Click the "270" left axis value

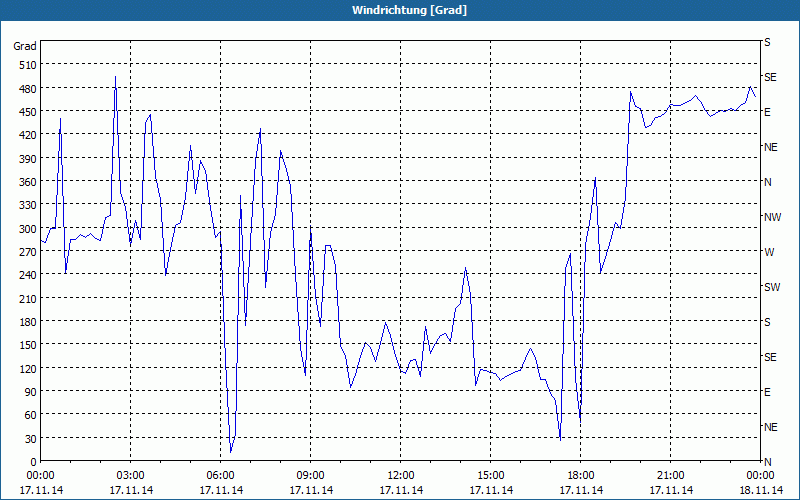(x=28, y=252)
